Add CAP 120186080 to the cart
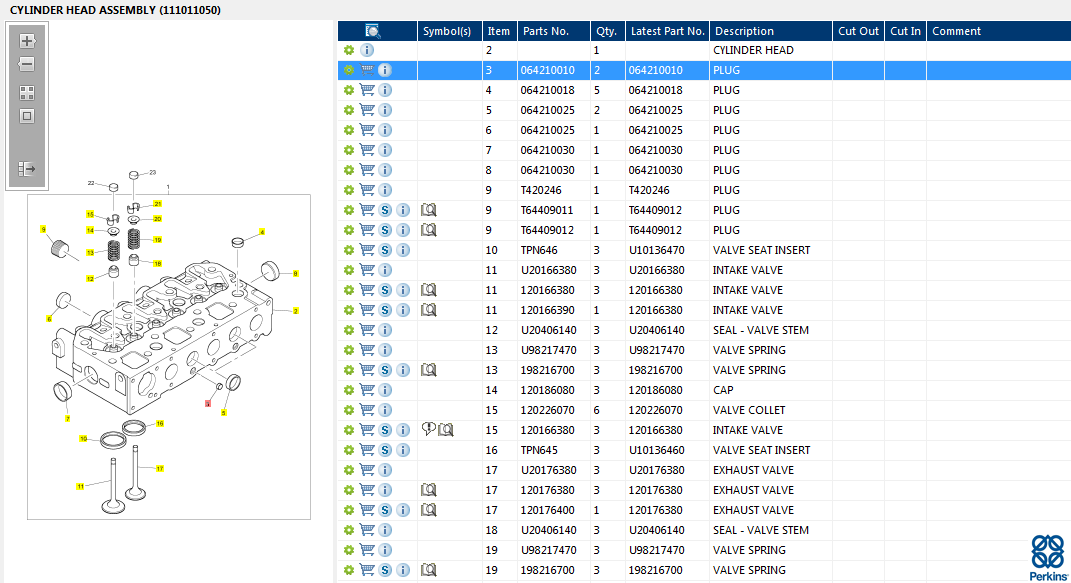Screen dimensions: 1071x583 pyautogui.click(x=367, y=389)
